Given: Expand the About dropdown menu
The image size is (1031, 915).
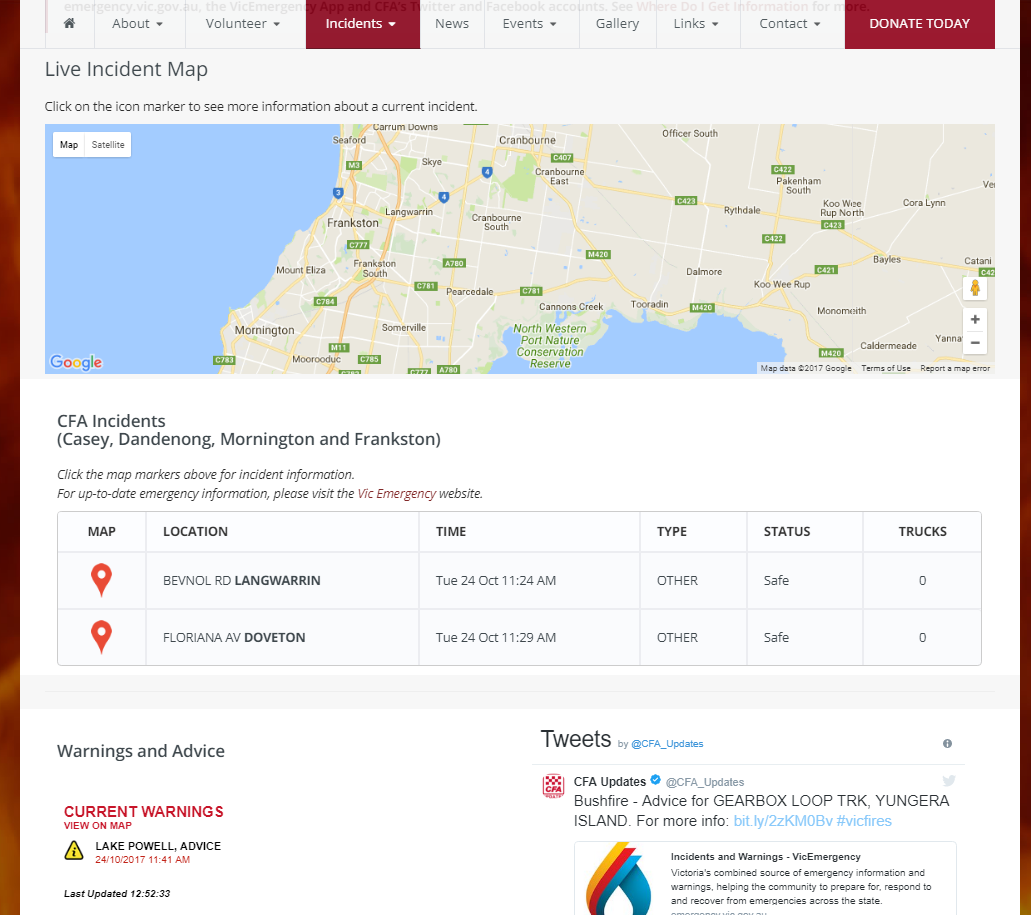Looking at the screenshot, I should pos(137,23).
